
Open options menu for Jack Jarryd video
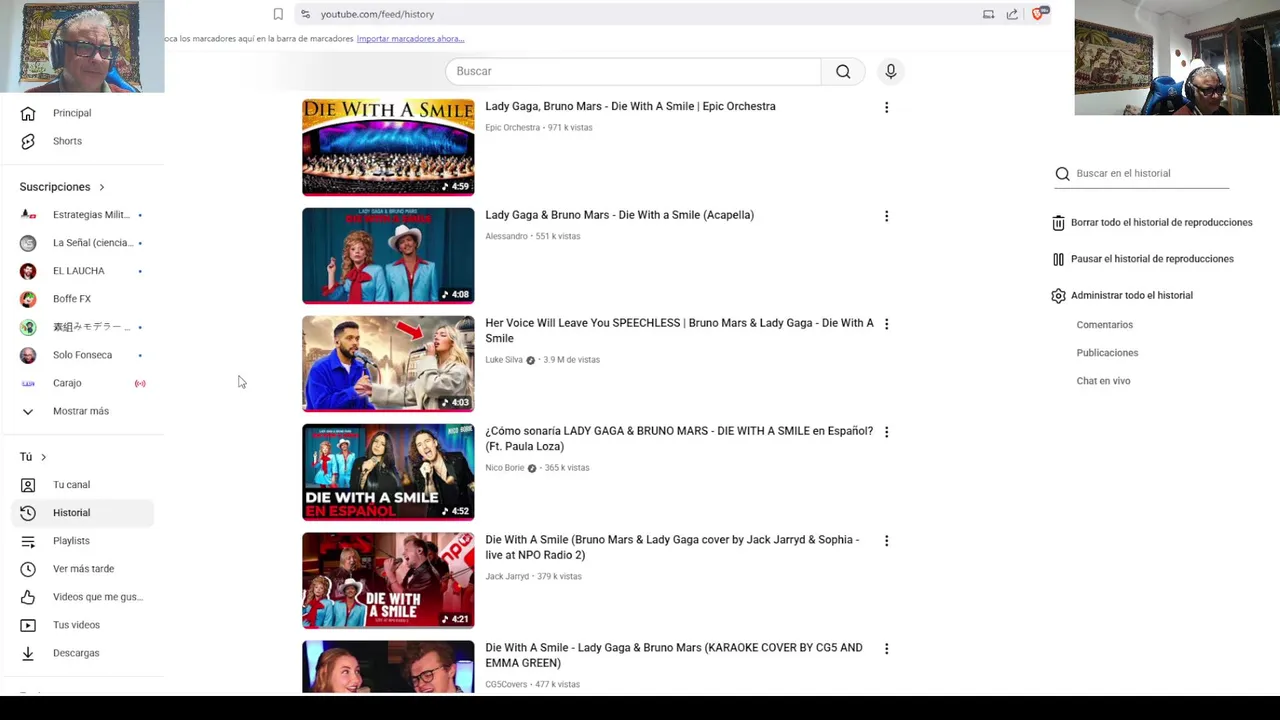pos(886,541)
